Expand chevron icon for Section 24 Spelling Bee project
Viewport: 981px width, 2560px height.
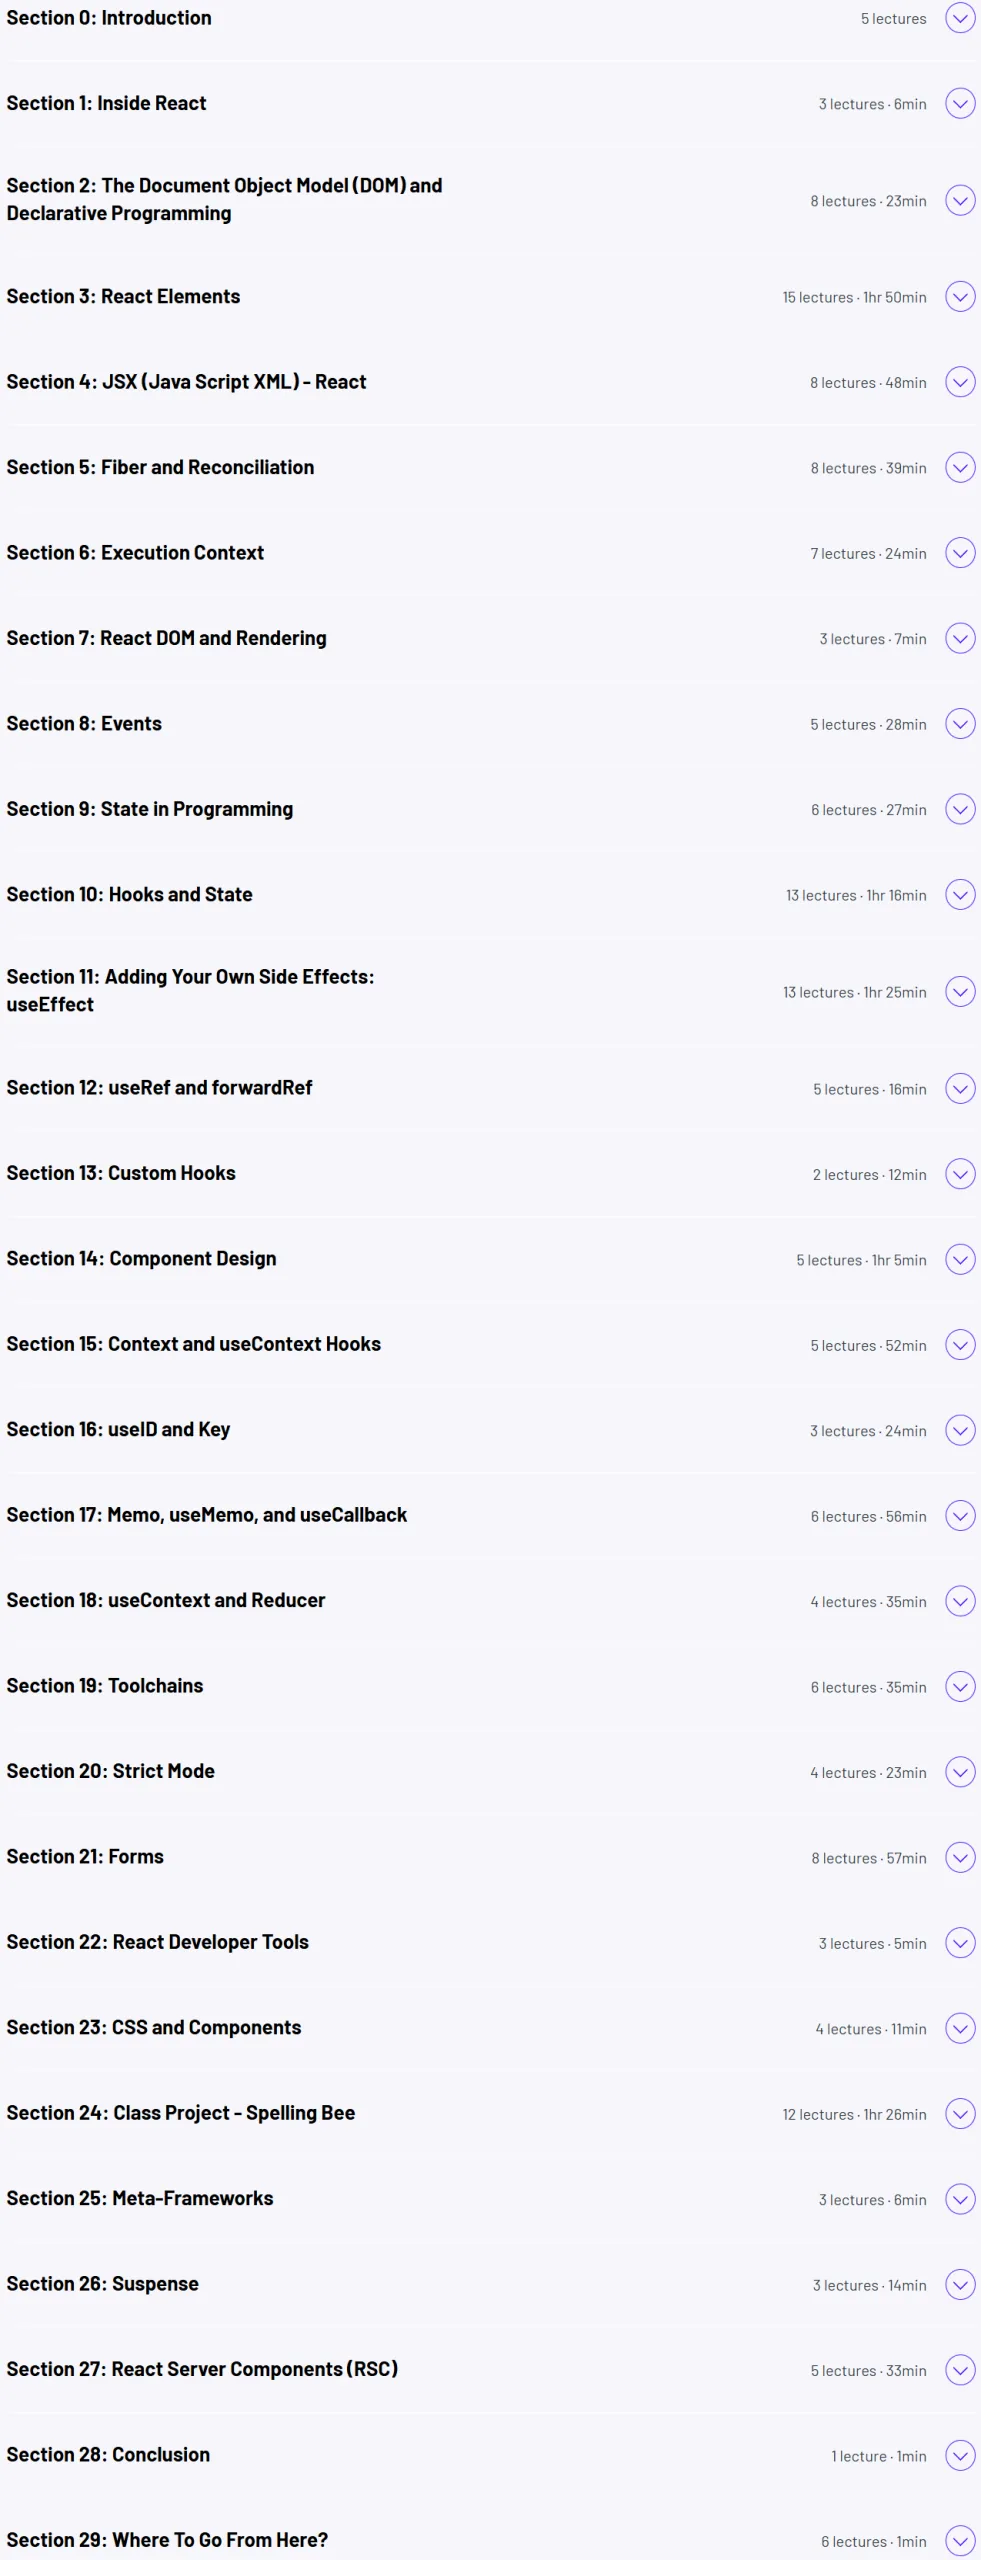pos(960,2114)
